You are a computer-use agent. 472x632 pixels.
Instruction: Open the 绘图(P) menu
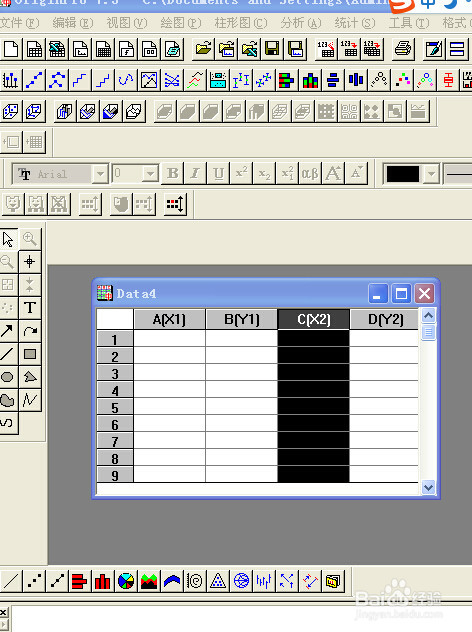pyautogui.click(x=181, y=23)
